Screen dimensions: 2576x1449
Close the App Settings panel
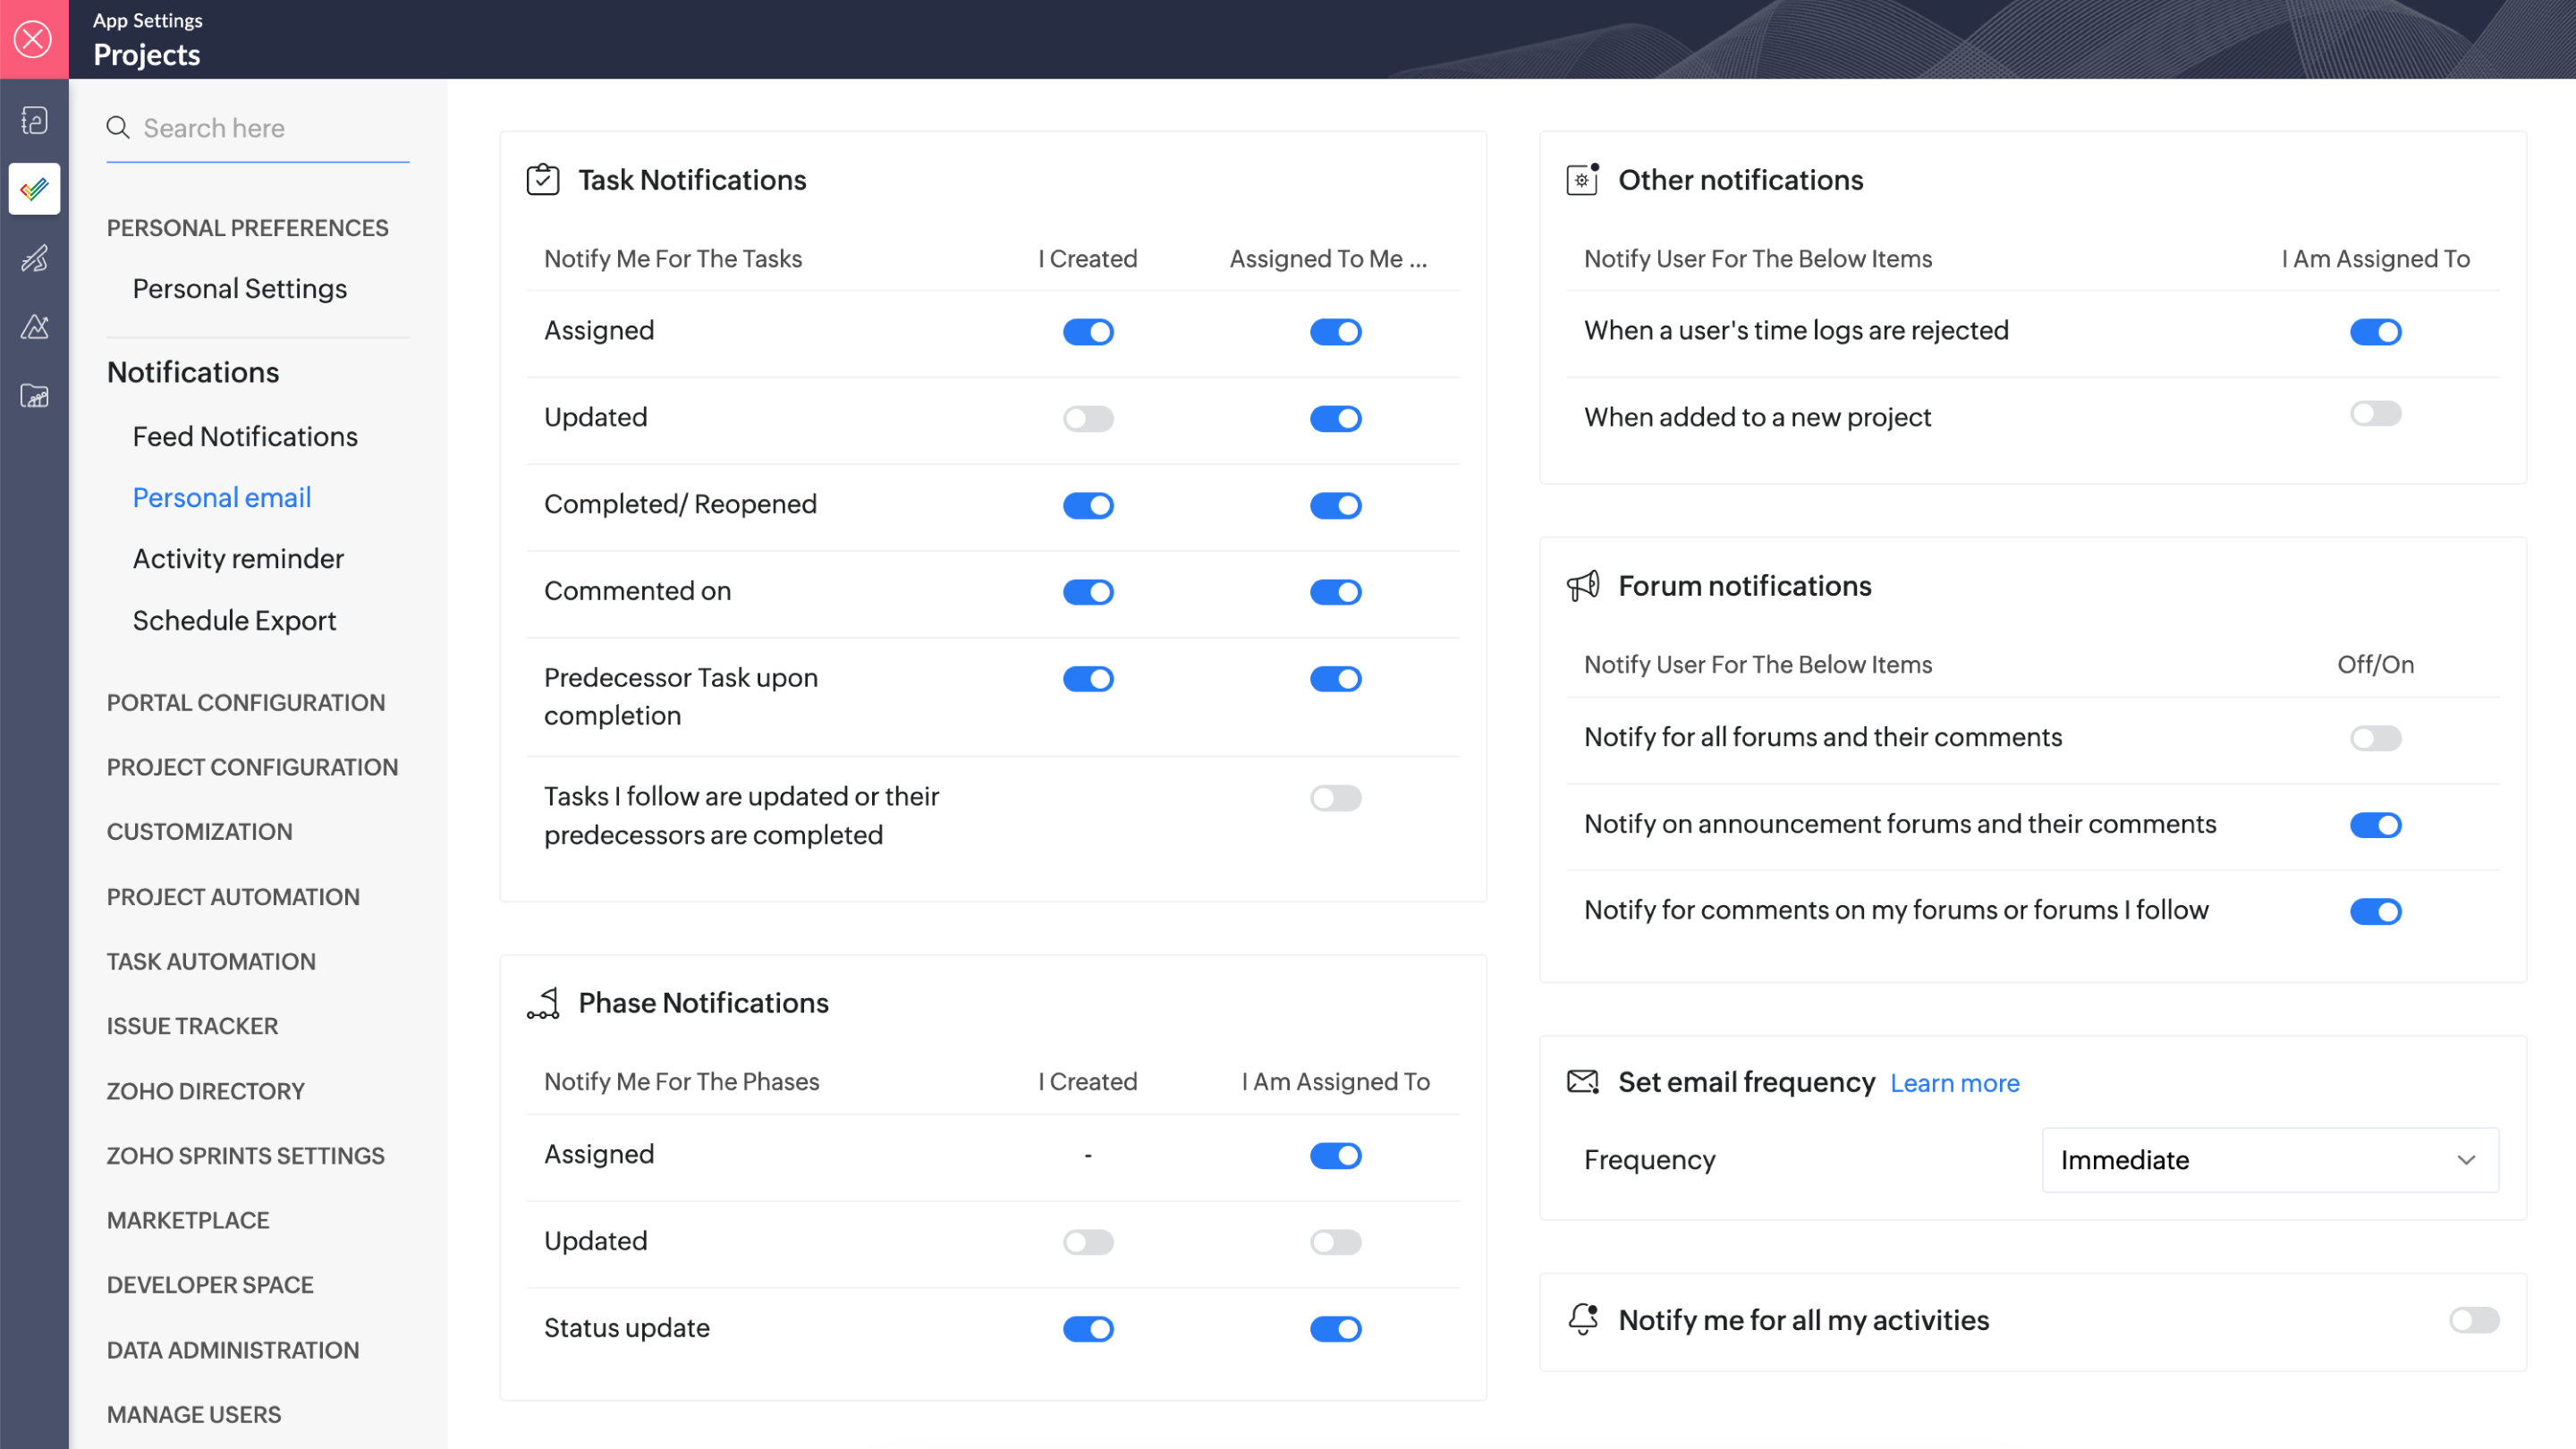pos(34,39)
